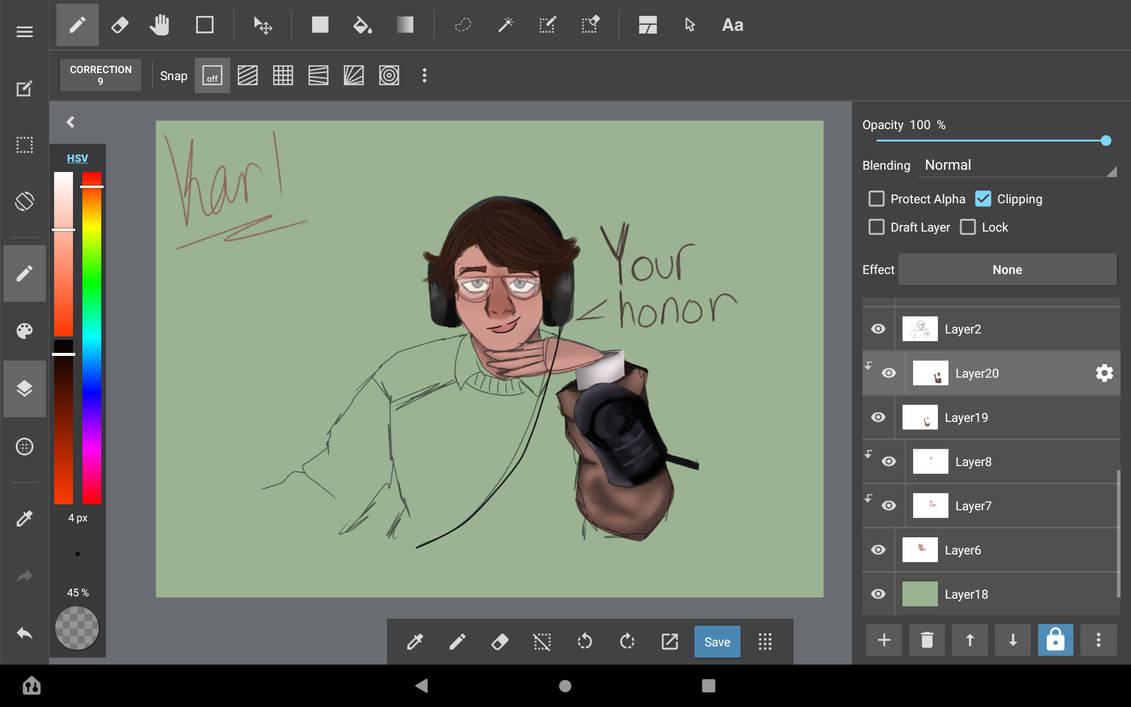
Task: Hide Layer20 with its eye icon
Action: 889,373
